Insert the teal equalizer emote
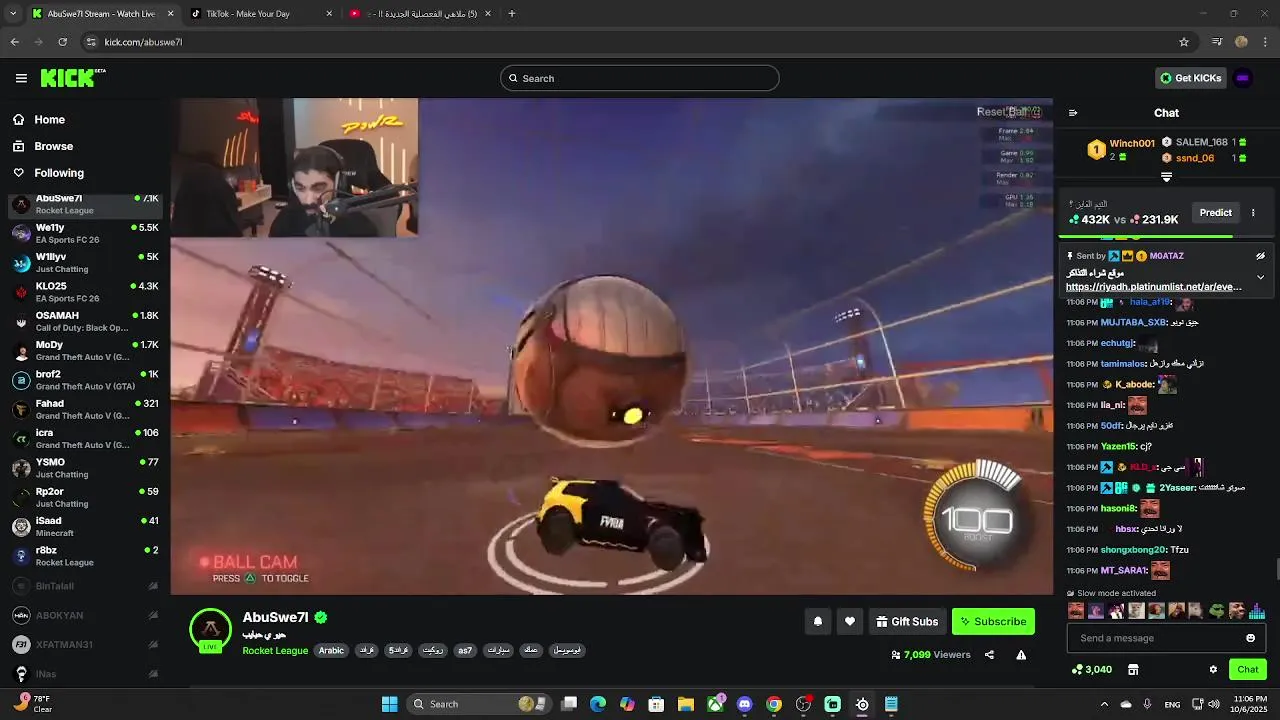1280x720 pixels. click(1257, 611)
